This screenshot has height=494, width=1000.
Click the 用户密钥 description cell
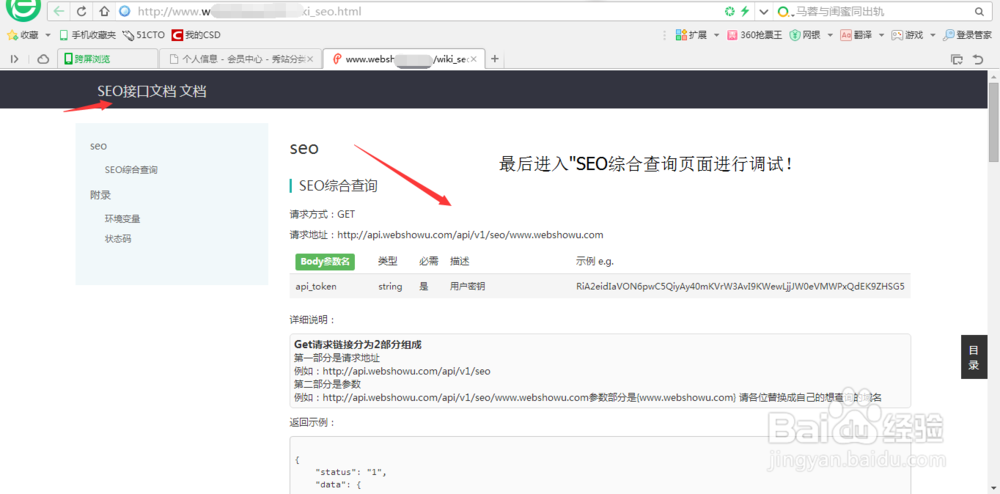pos(467,287)
